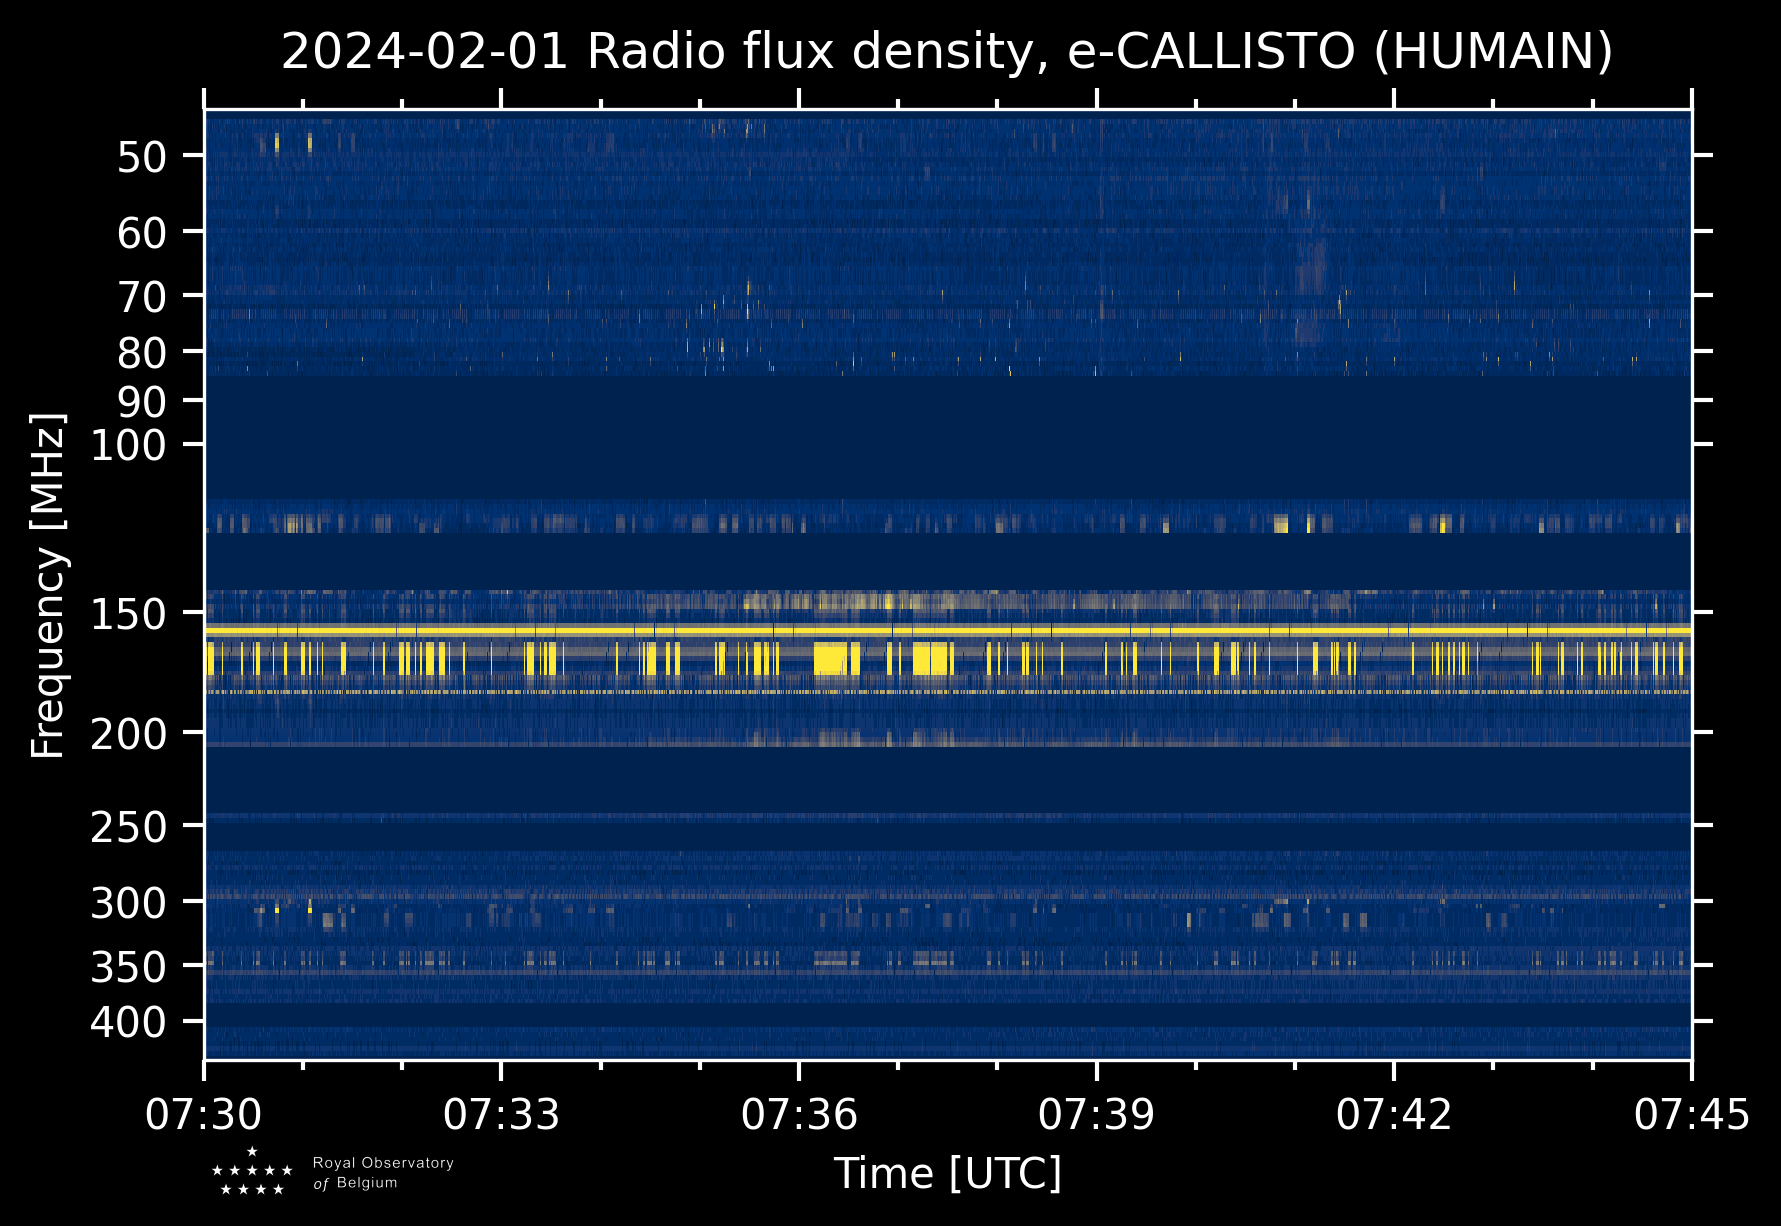Click the Frequency [MHz] axis label
1781x1226 pixels.
point(48,585)
